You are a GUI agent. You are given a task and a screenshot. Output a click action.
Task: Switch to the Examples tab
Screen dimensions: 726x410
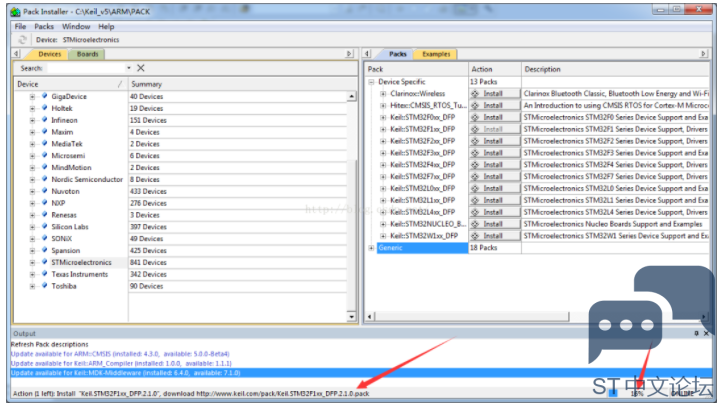[436, 54]
